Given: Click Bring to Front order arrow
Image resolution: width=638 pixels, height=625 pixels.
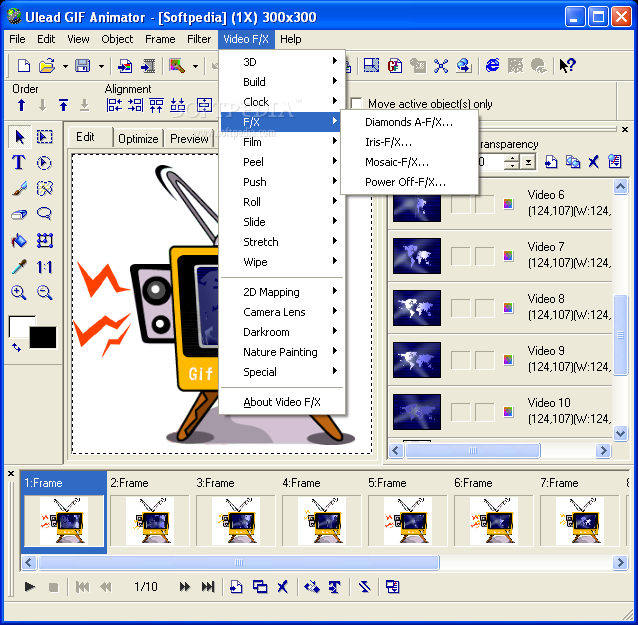Looking at the screenshot, I should (x=63, y=105).
